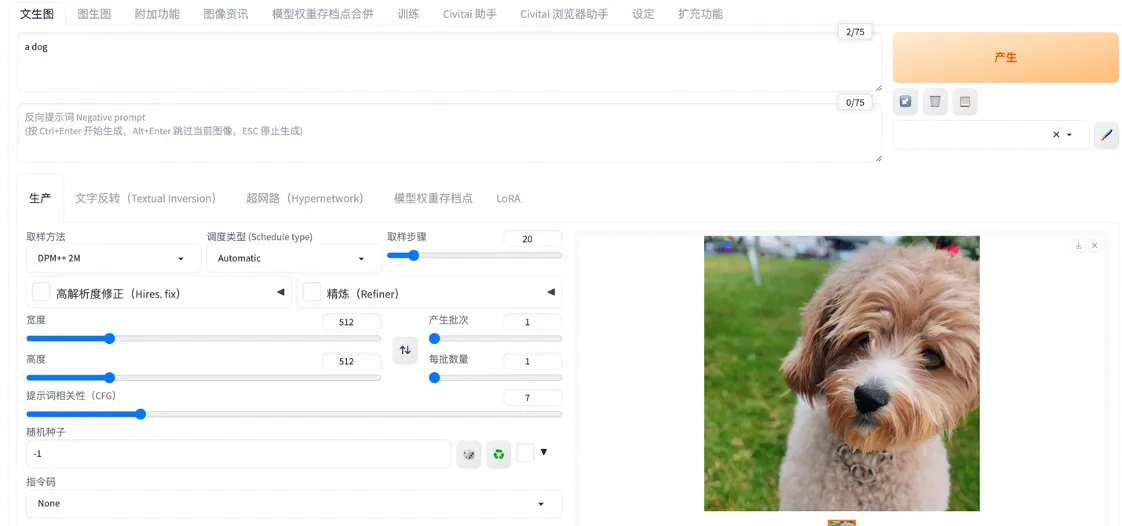Image resolution: width=1122 pixels, height=526 pixels.
Task: Switch to the 文生图 tab
Action: pyautogui.click(x=36, y=14)
